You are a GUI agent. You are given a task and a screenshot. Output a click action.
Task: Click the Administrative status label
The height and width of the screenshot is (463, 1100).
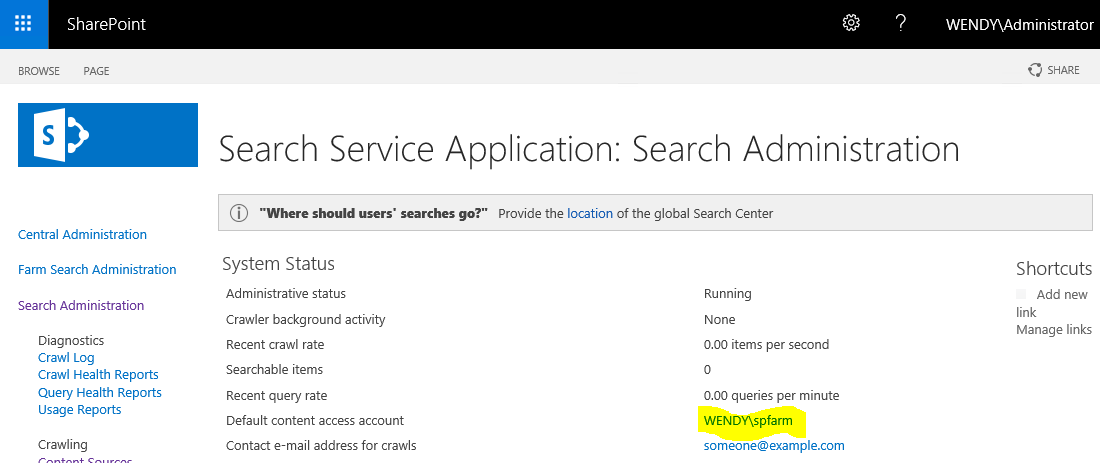pyautogui.click(x=286, y=293)
